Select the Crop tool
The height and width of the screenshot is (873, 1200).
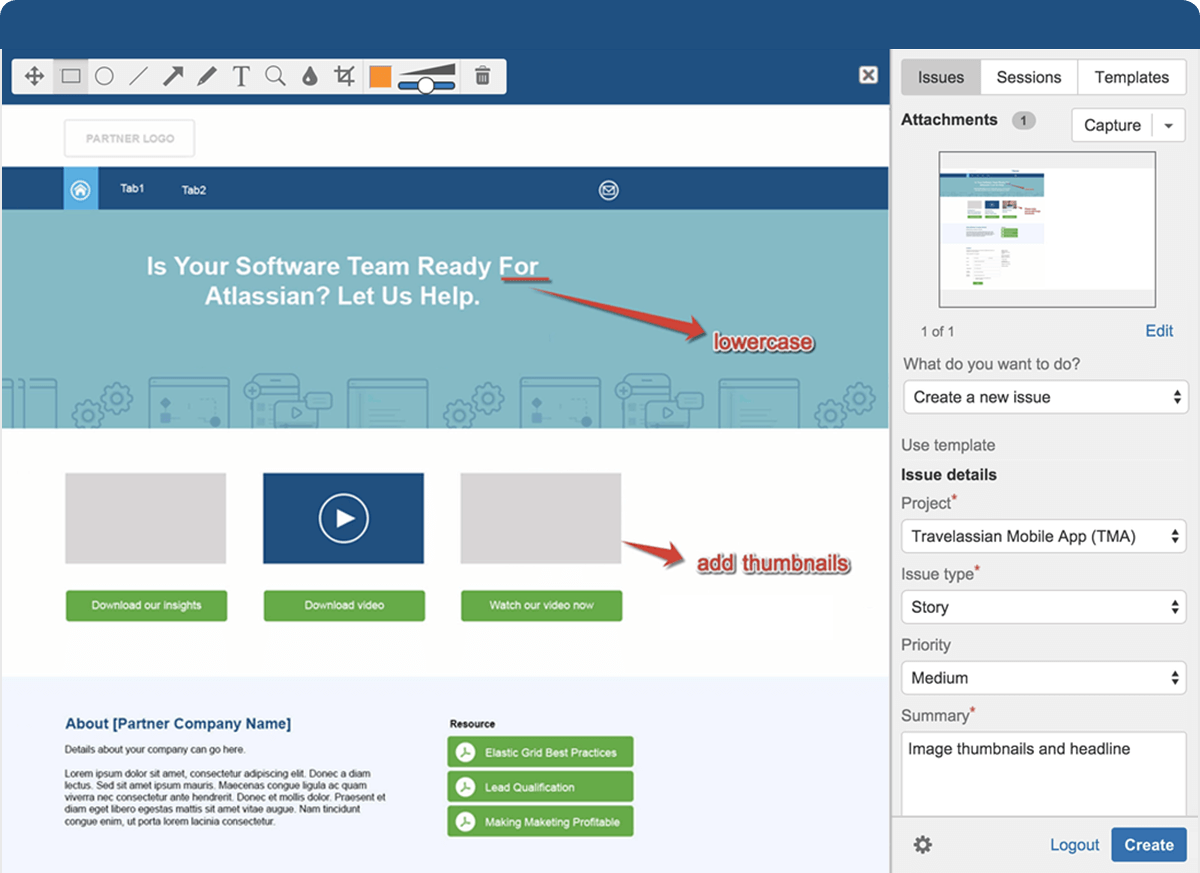tap(344, 75)
